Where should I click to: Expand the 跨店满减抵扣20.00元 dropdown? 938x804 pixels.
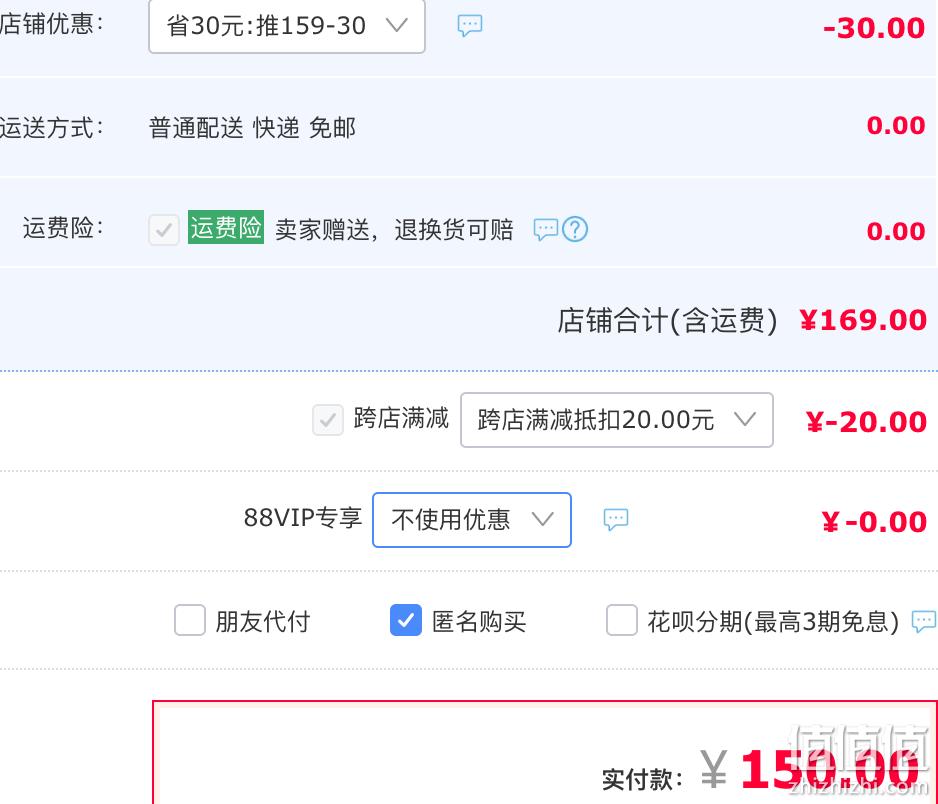pyautogui.click(x=617, y=419)
